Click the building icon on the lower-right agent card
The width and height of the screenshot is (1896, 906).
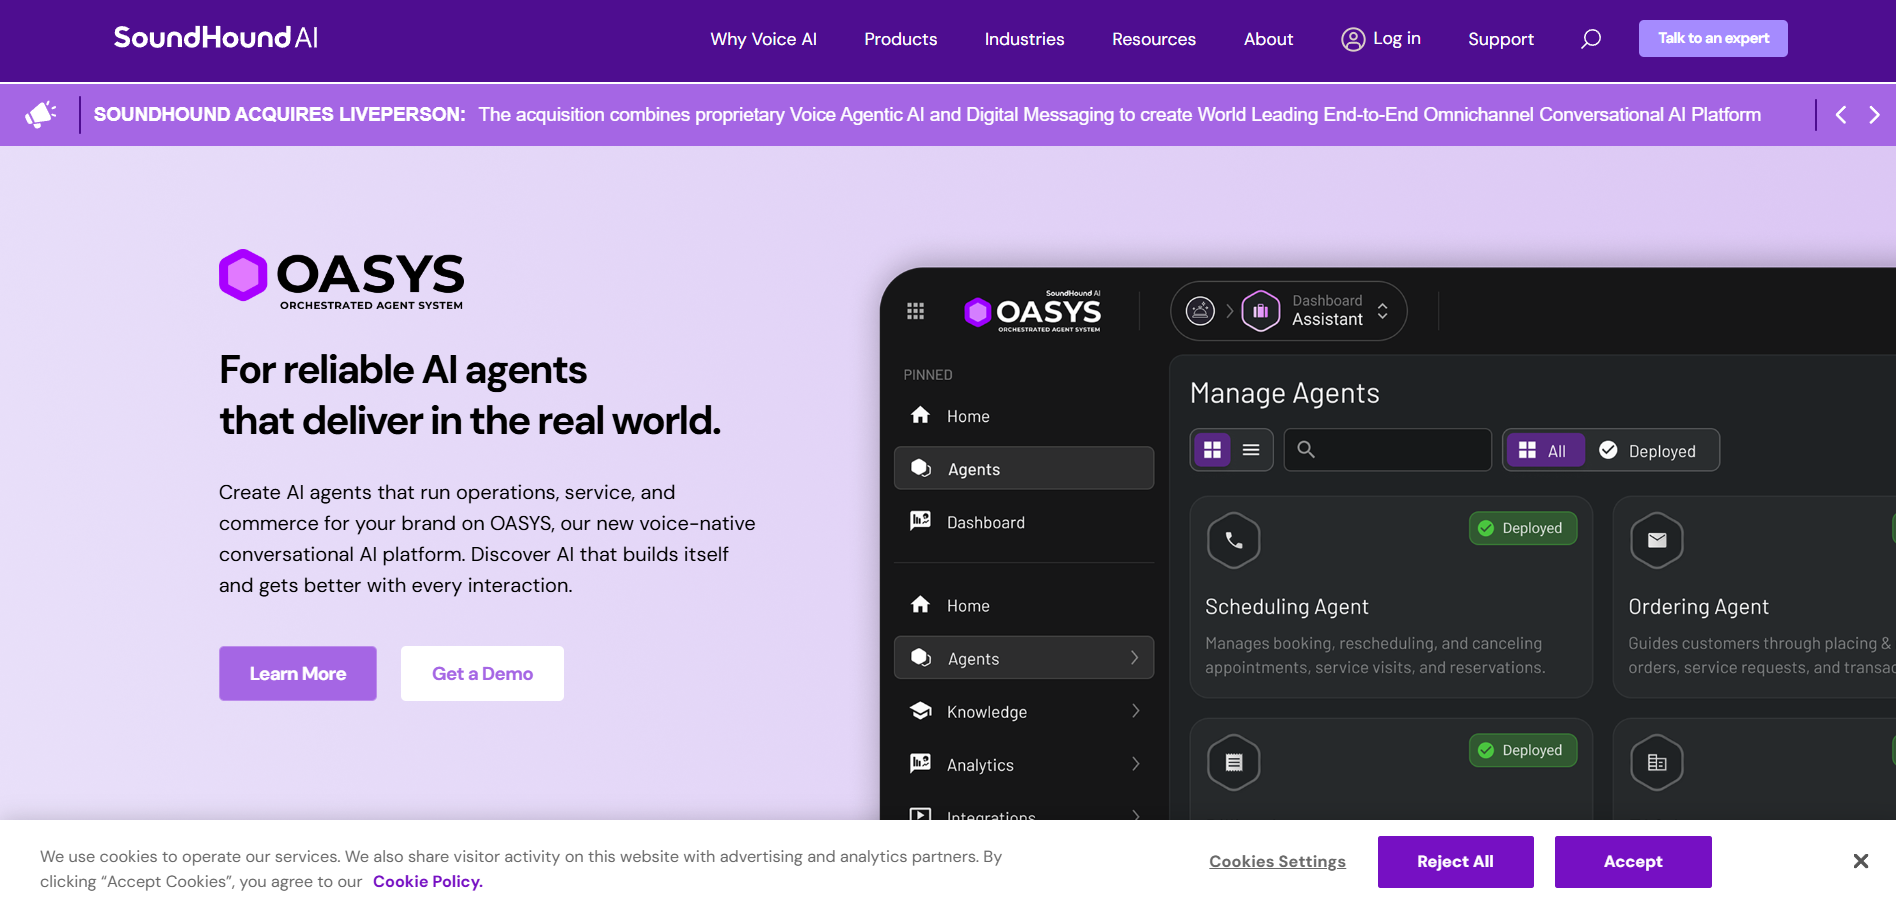(1657, 762)
